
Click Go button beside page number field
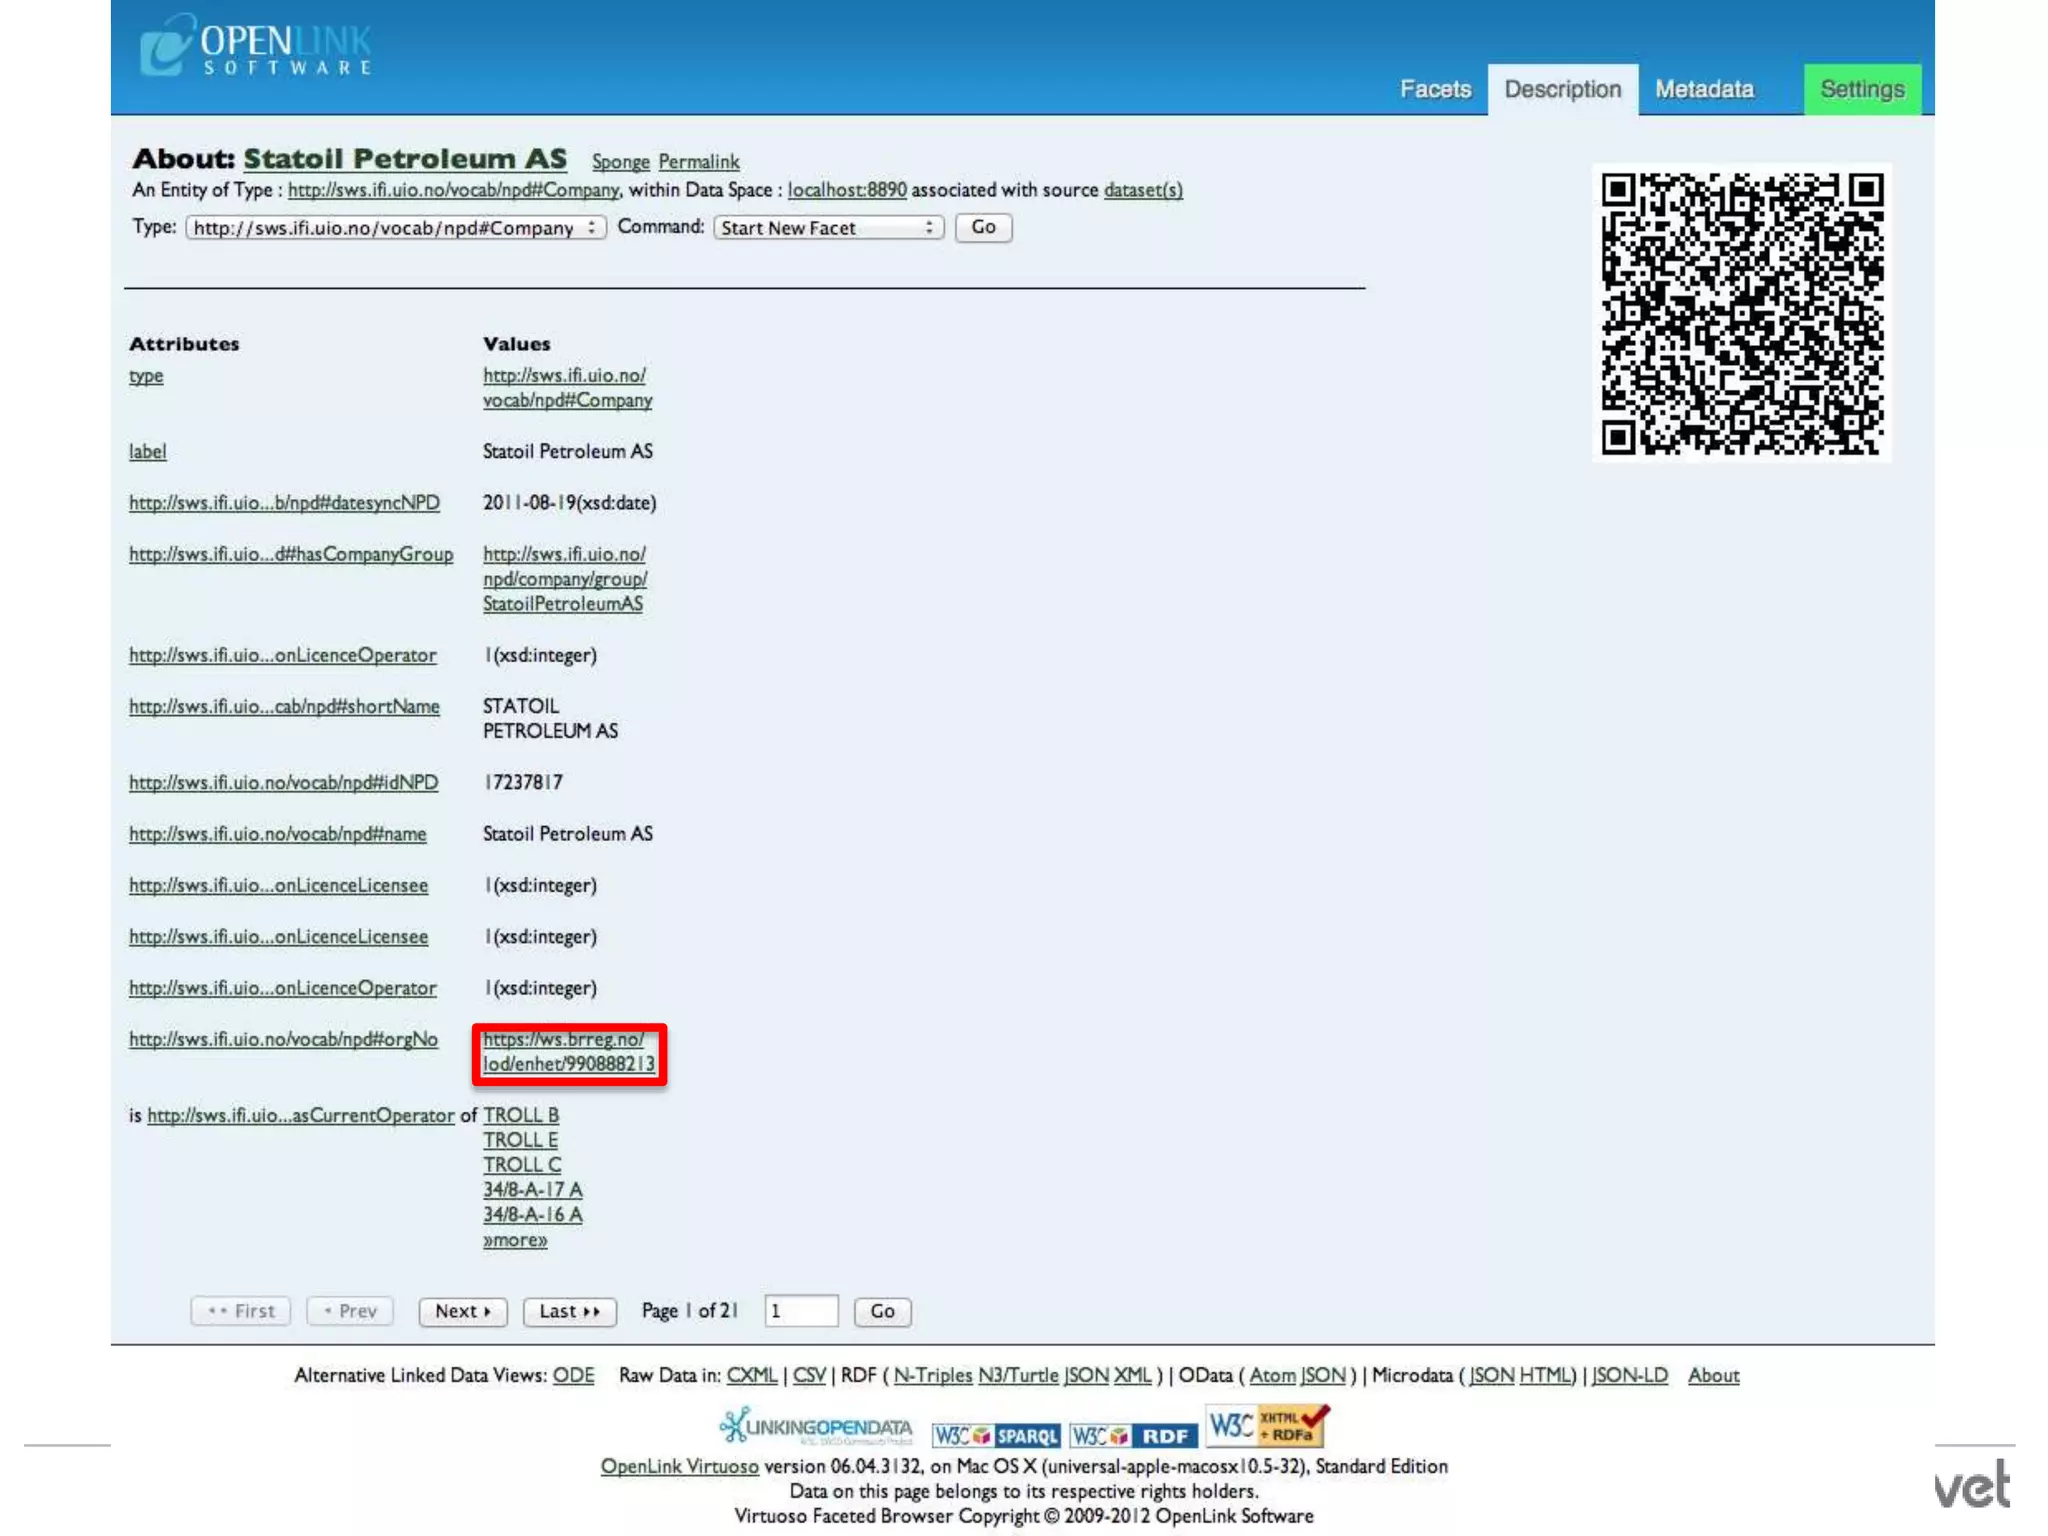click(x=882, y=1311)
